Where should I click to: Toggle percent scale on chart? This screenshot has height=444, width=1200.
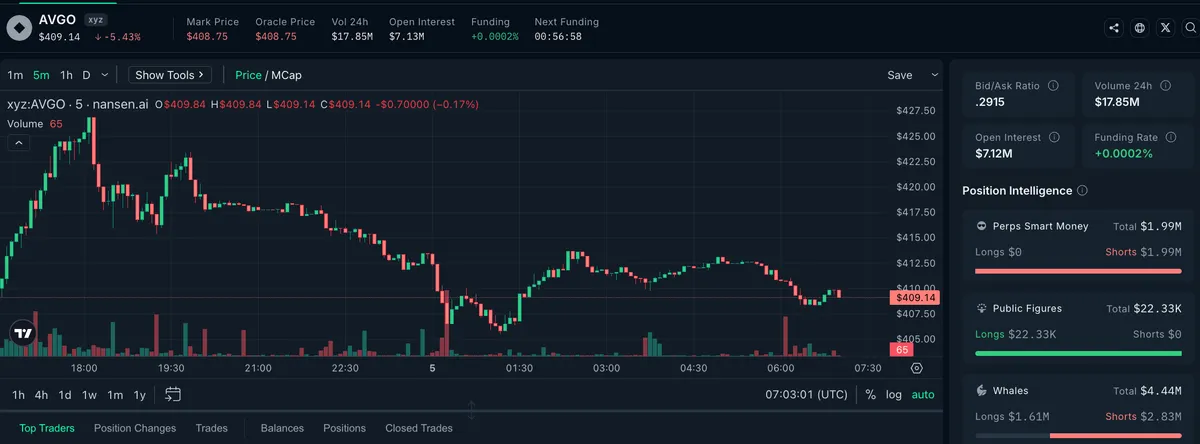(x=870, y=394)
